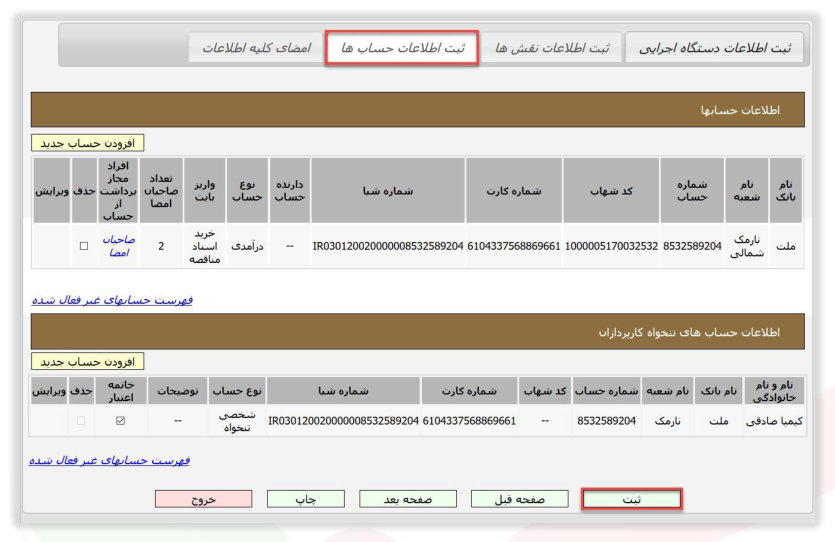Select Sheba number cell in ملت درآمدی account row
This screenshot has width=835, height=542.
388,246
